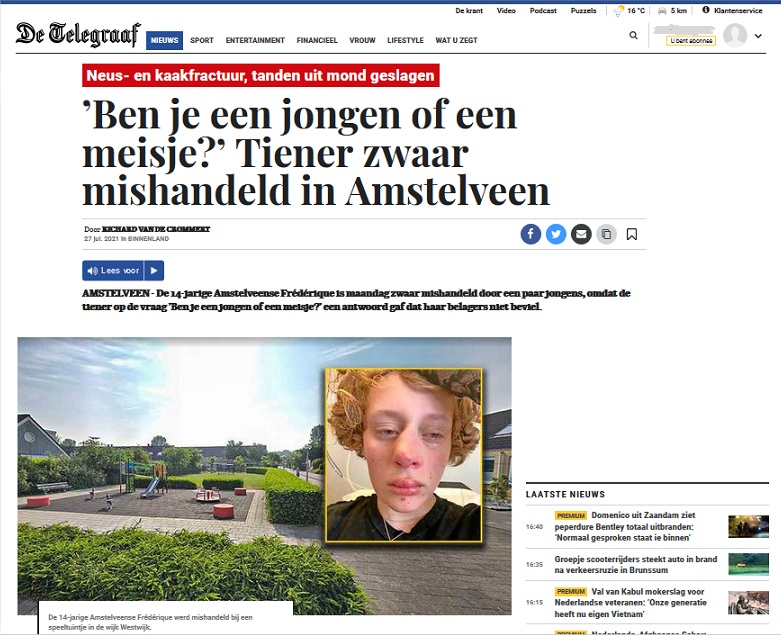This screenshot has height=636, width=781.
Task: Open De krant link
Action: pos(469,10)
